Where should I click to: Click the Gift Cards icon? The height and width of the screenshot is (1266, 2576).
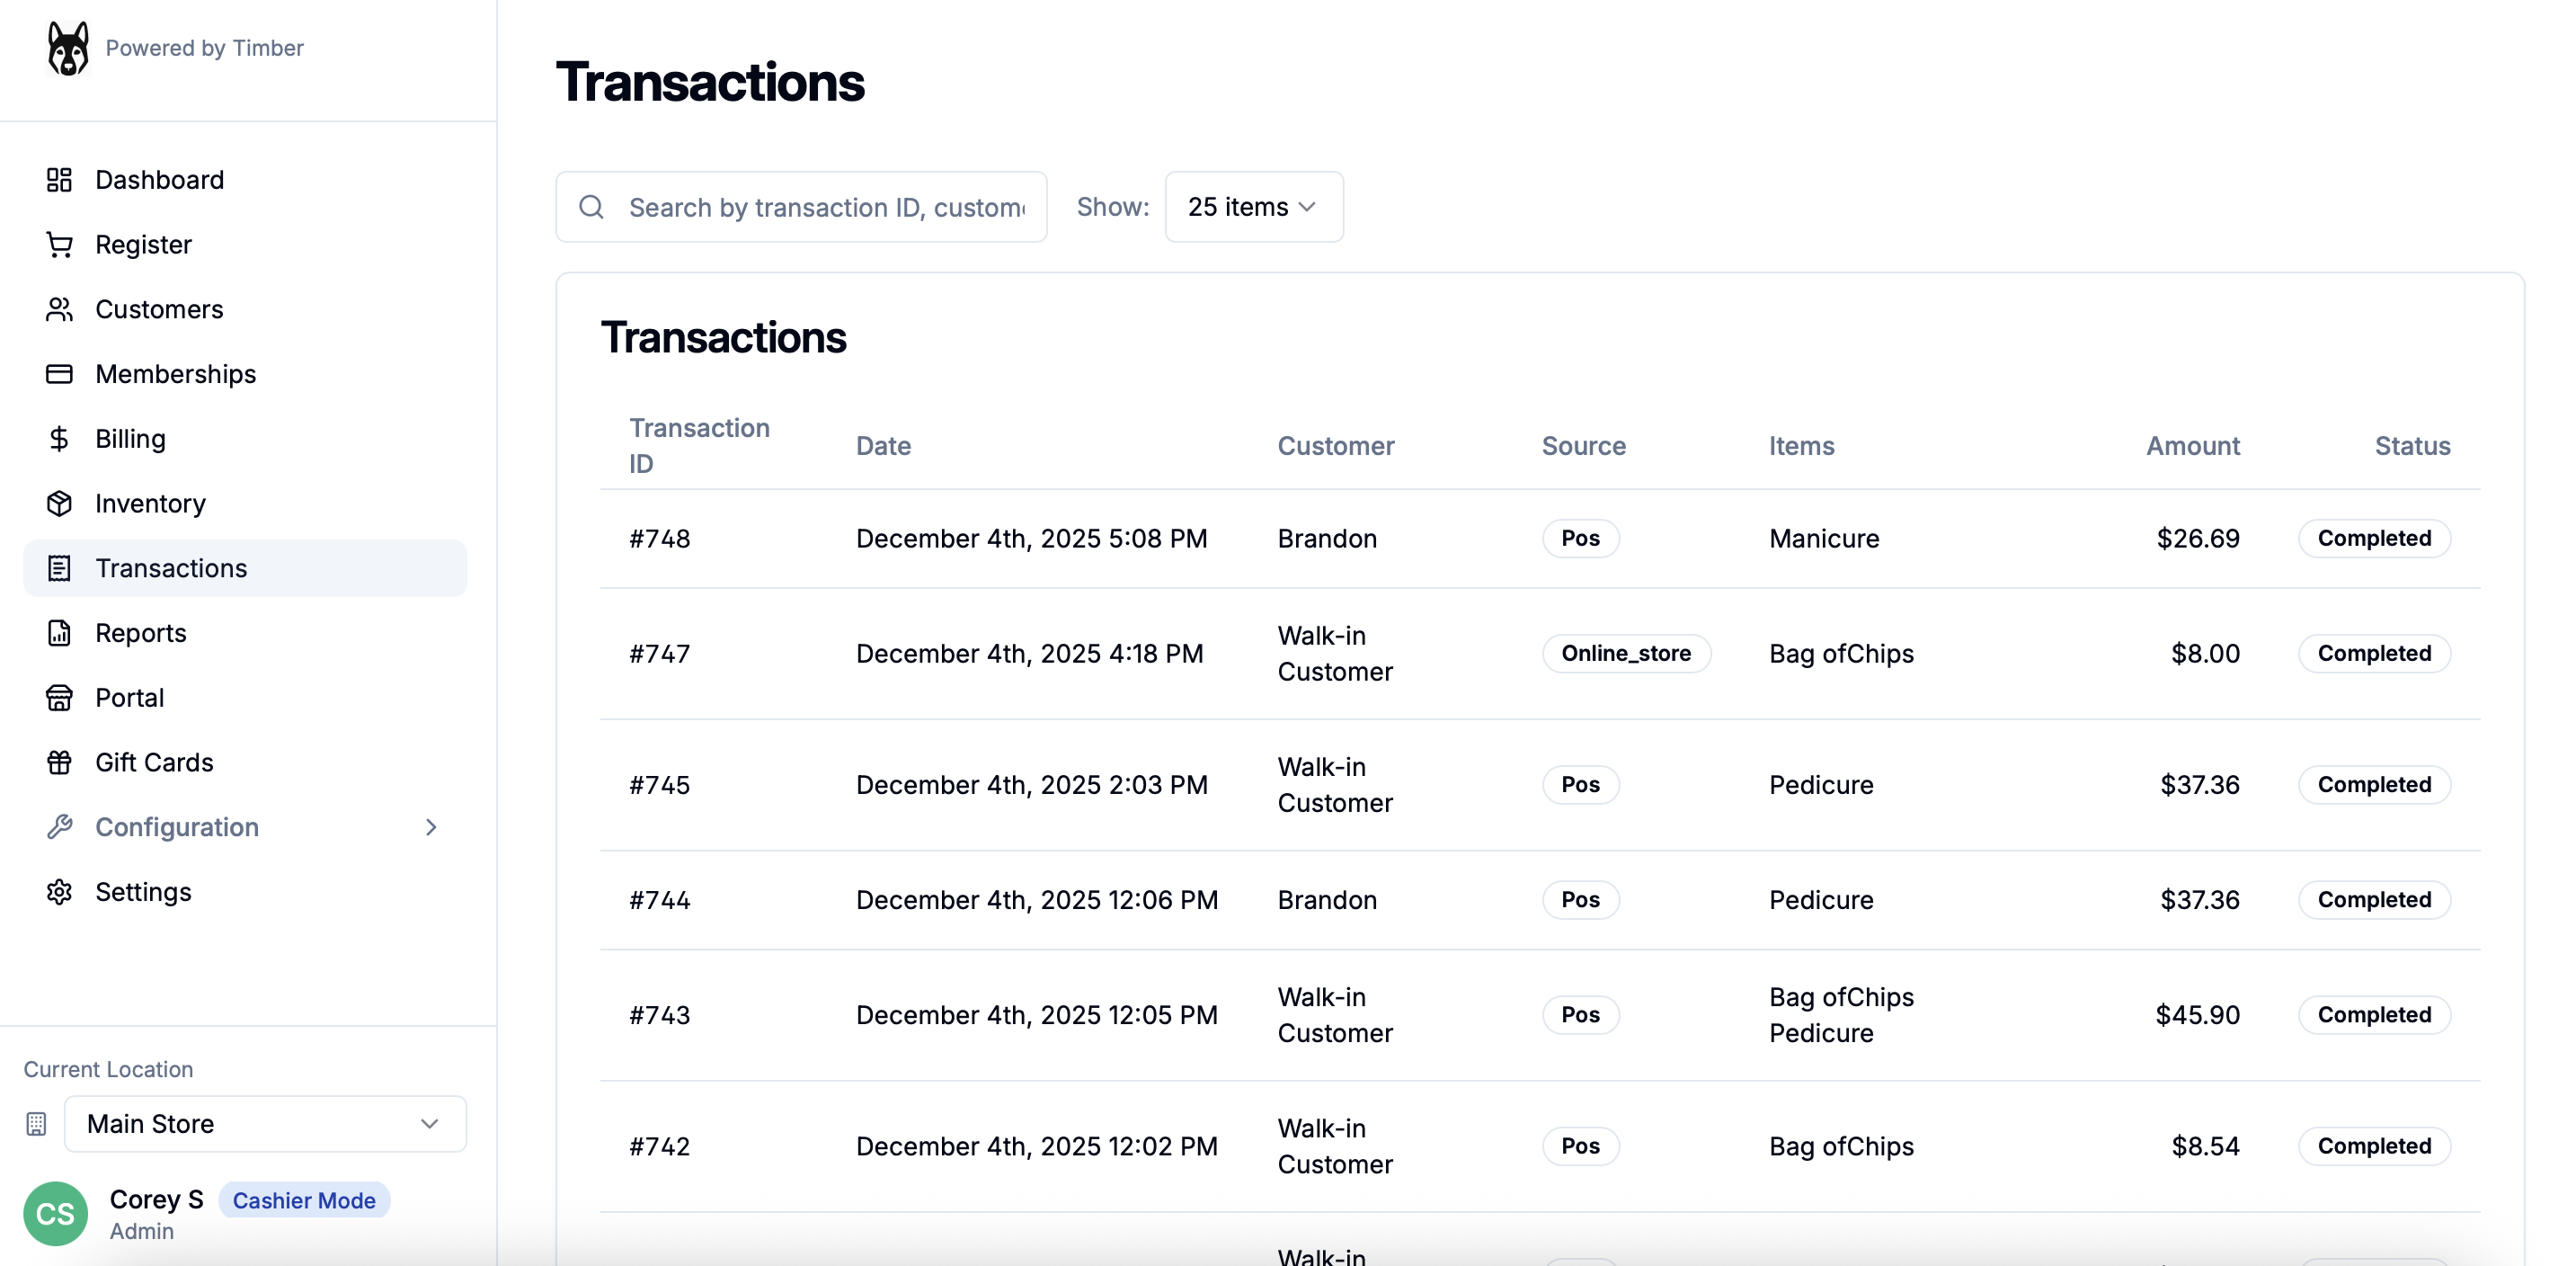click(x=59, y=762)
